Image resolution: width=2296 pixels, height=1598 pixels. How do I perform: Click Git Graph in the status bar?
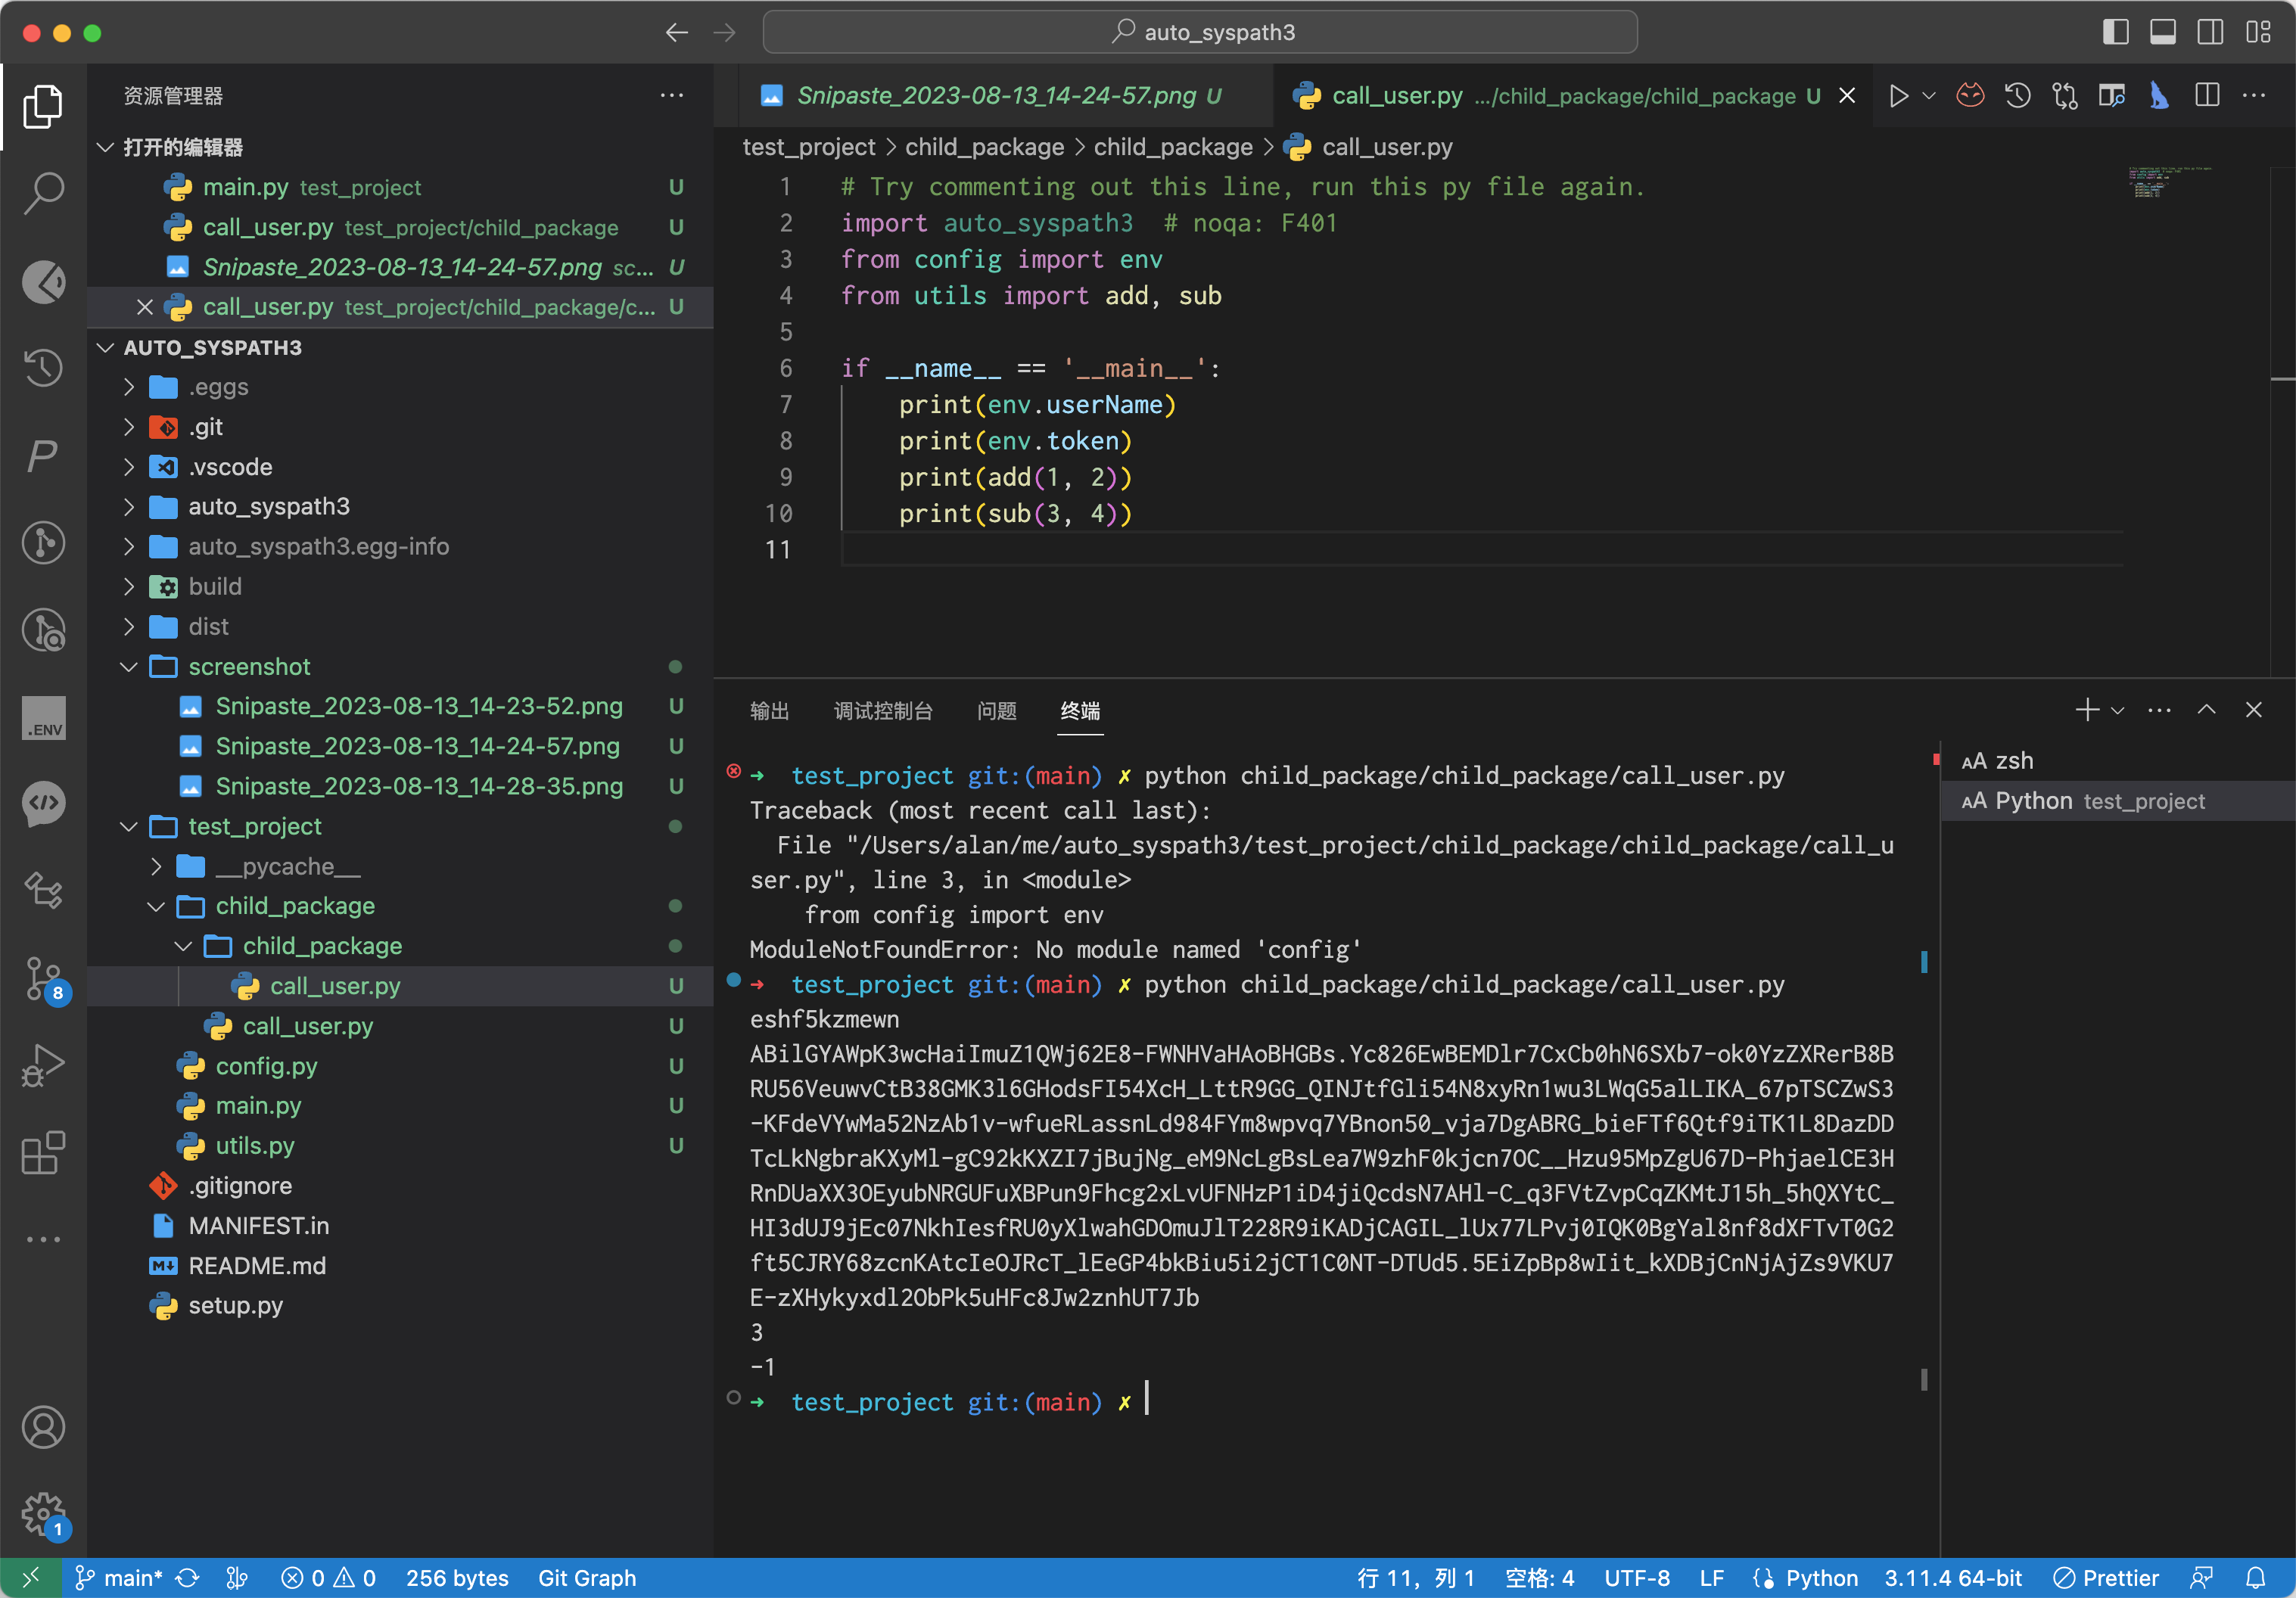coord(587,1578)
